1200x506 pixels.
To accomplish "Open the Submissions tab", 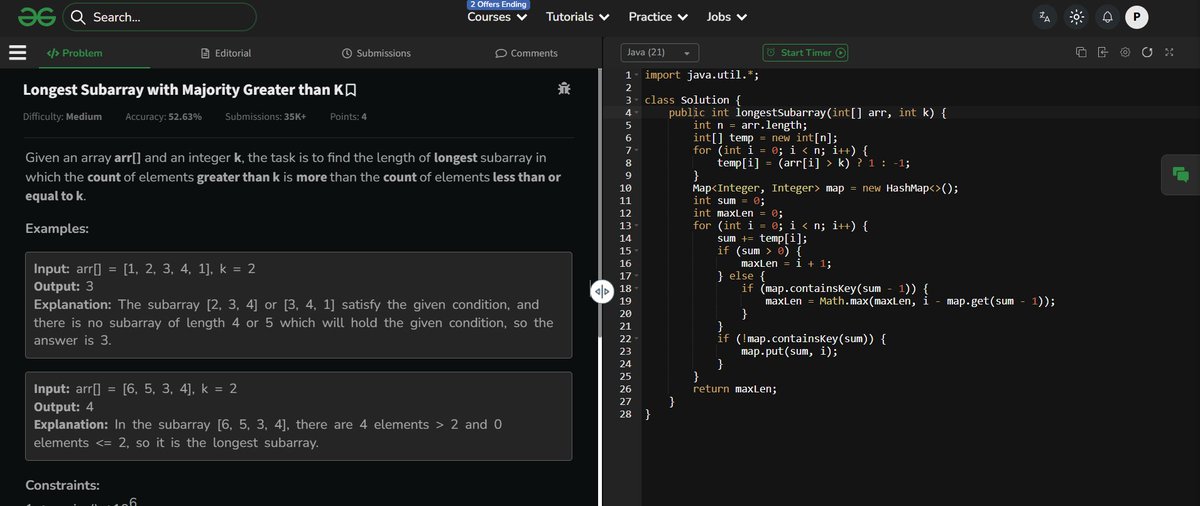I will point(375,53).
